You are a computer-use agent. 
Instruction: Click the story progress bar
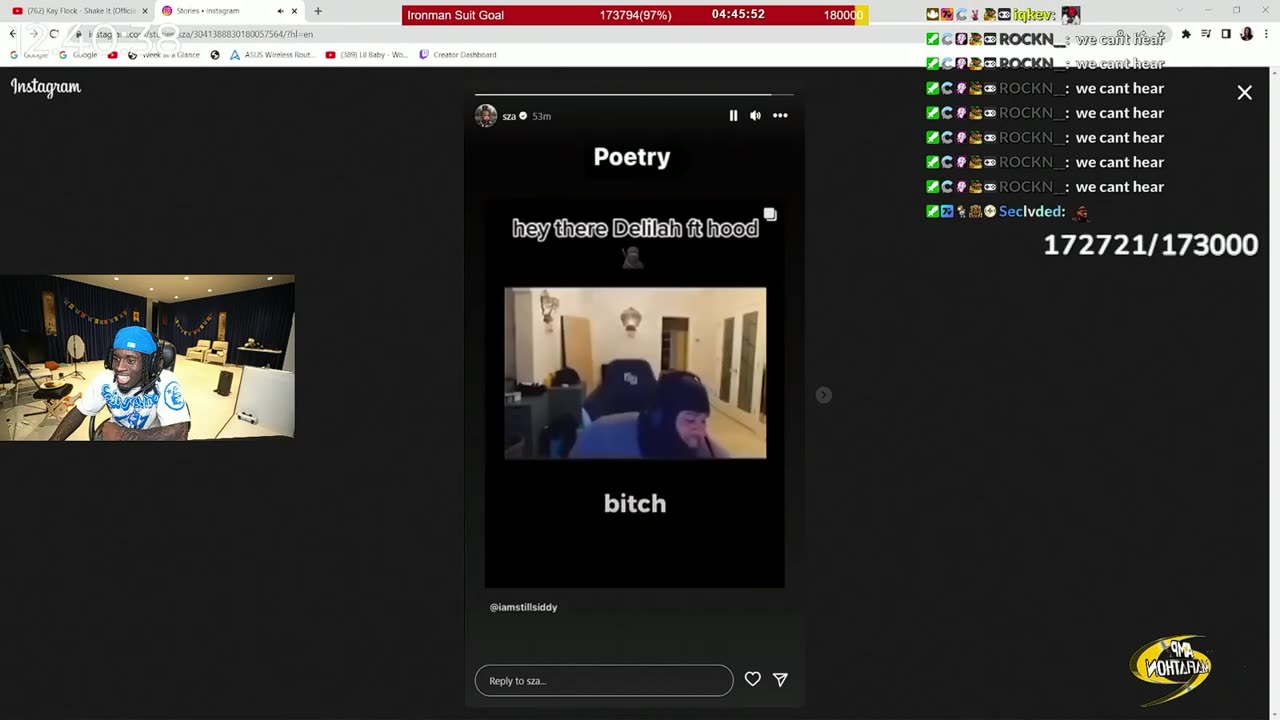coord(634,95)
